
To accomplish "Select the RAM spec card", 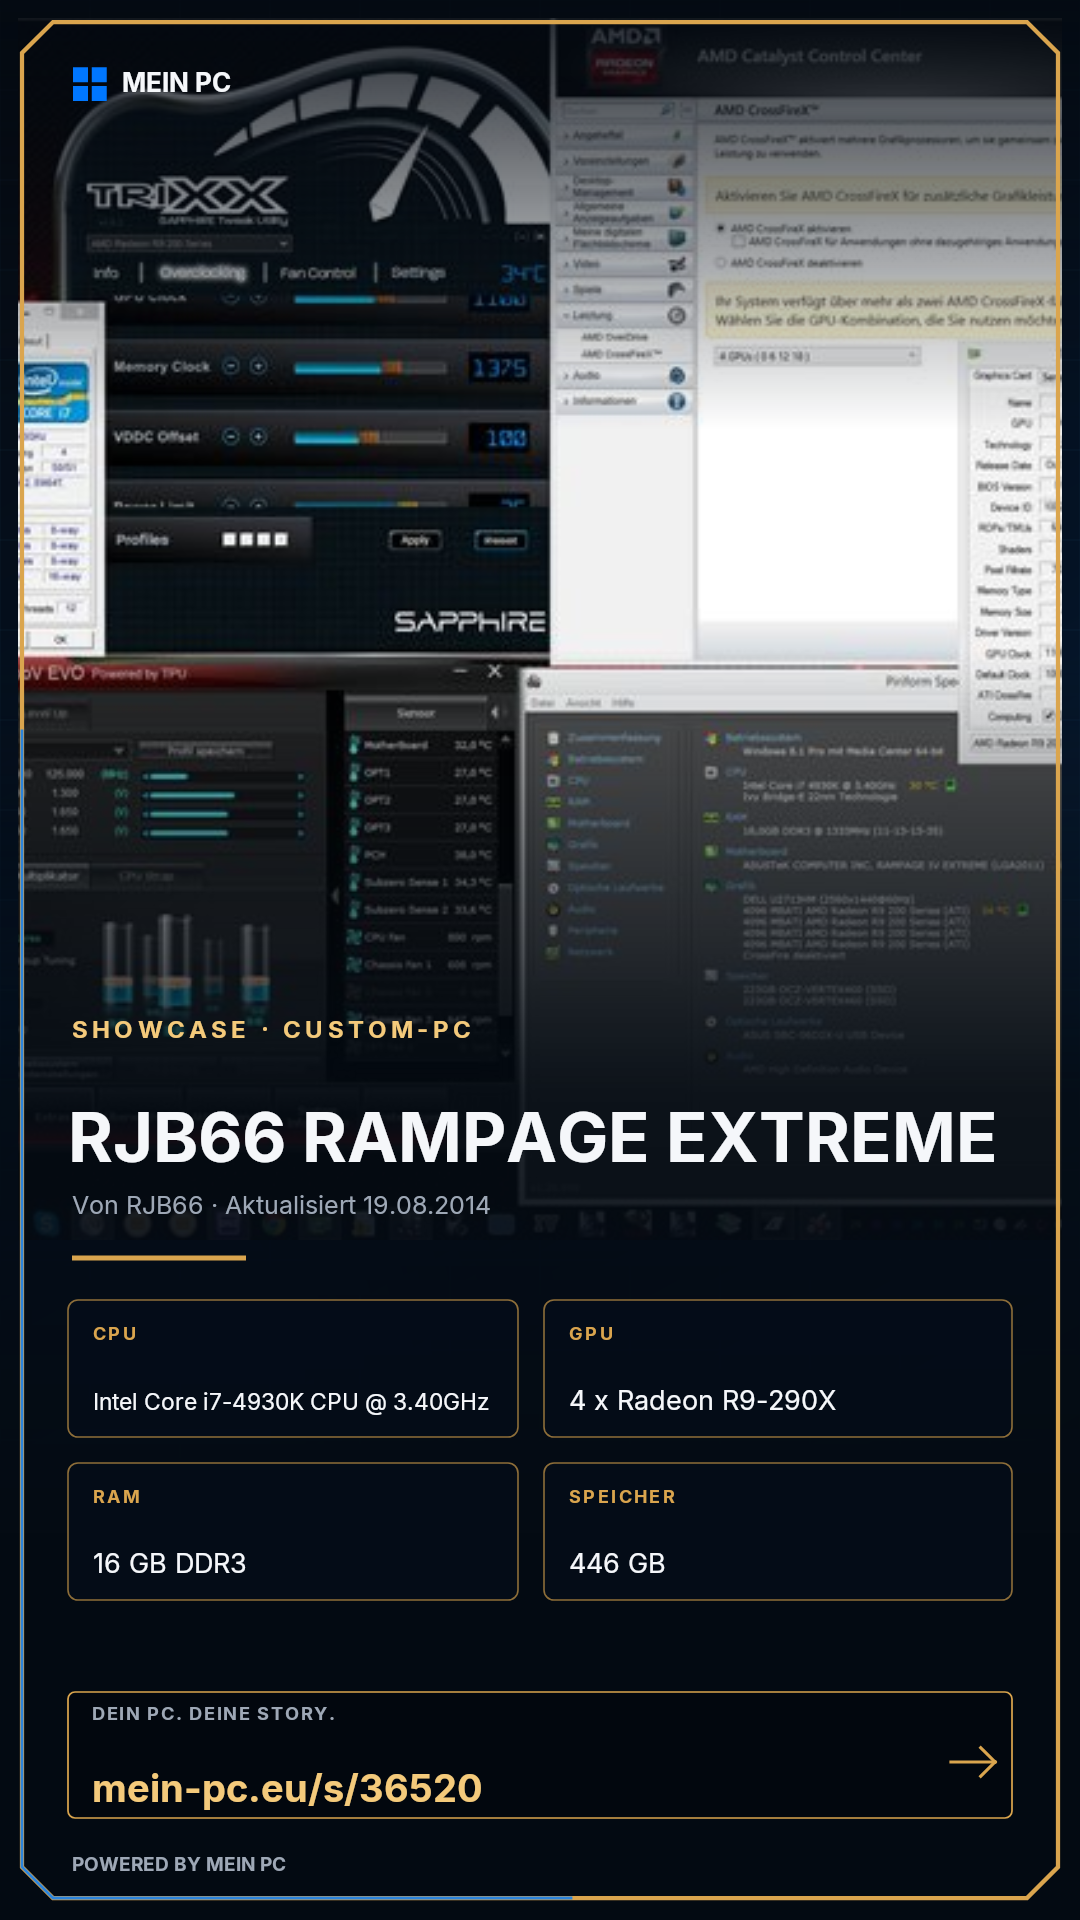I will point(293,1531).
